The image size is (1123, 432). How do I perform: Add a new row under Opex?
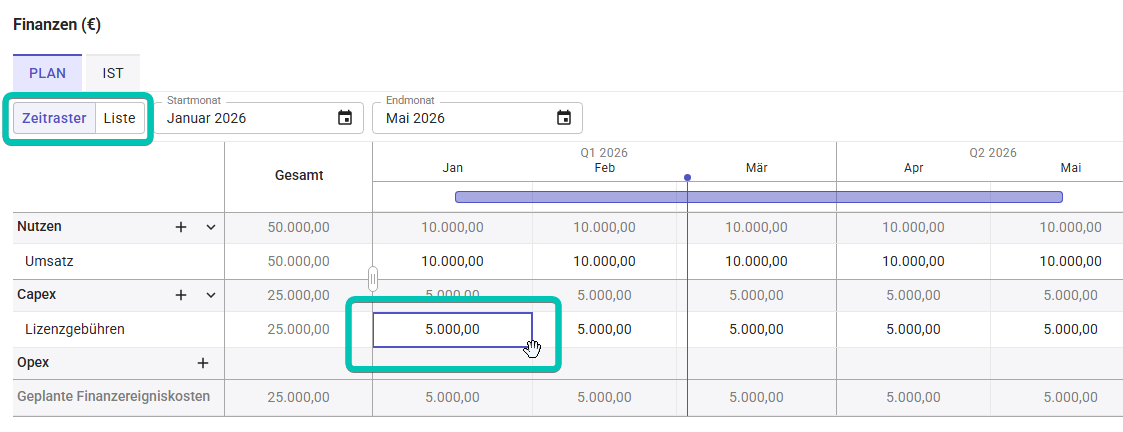(203, 363)
